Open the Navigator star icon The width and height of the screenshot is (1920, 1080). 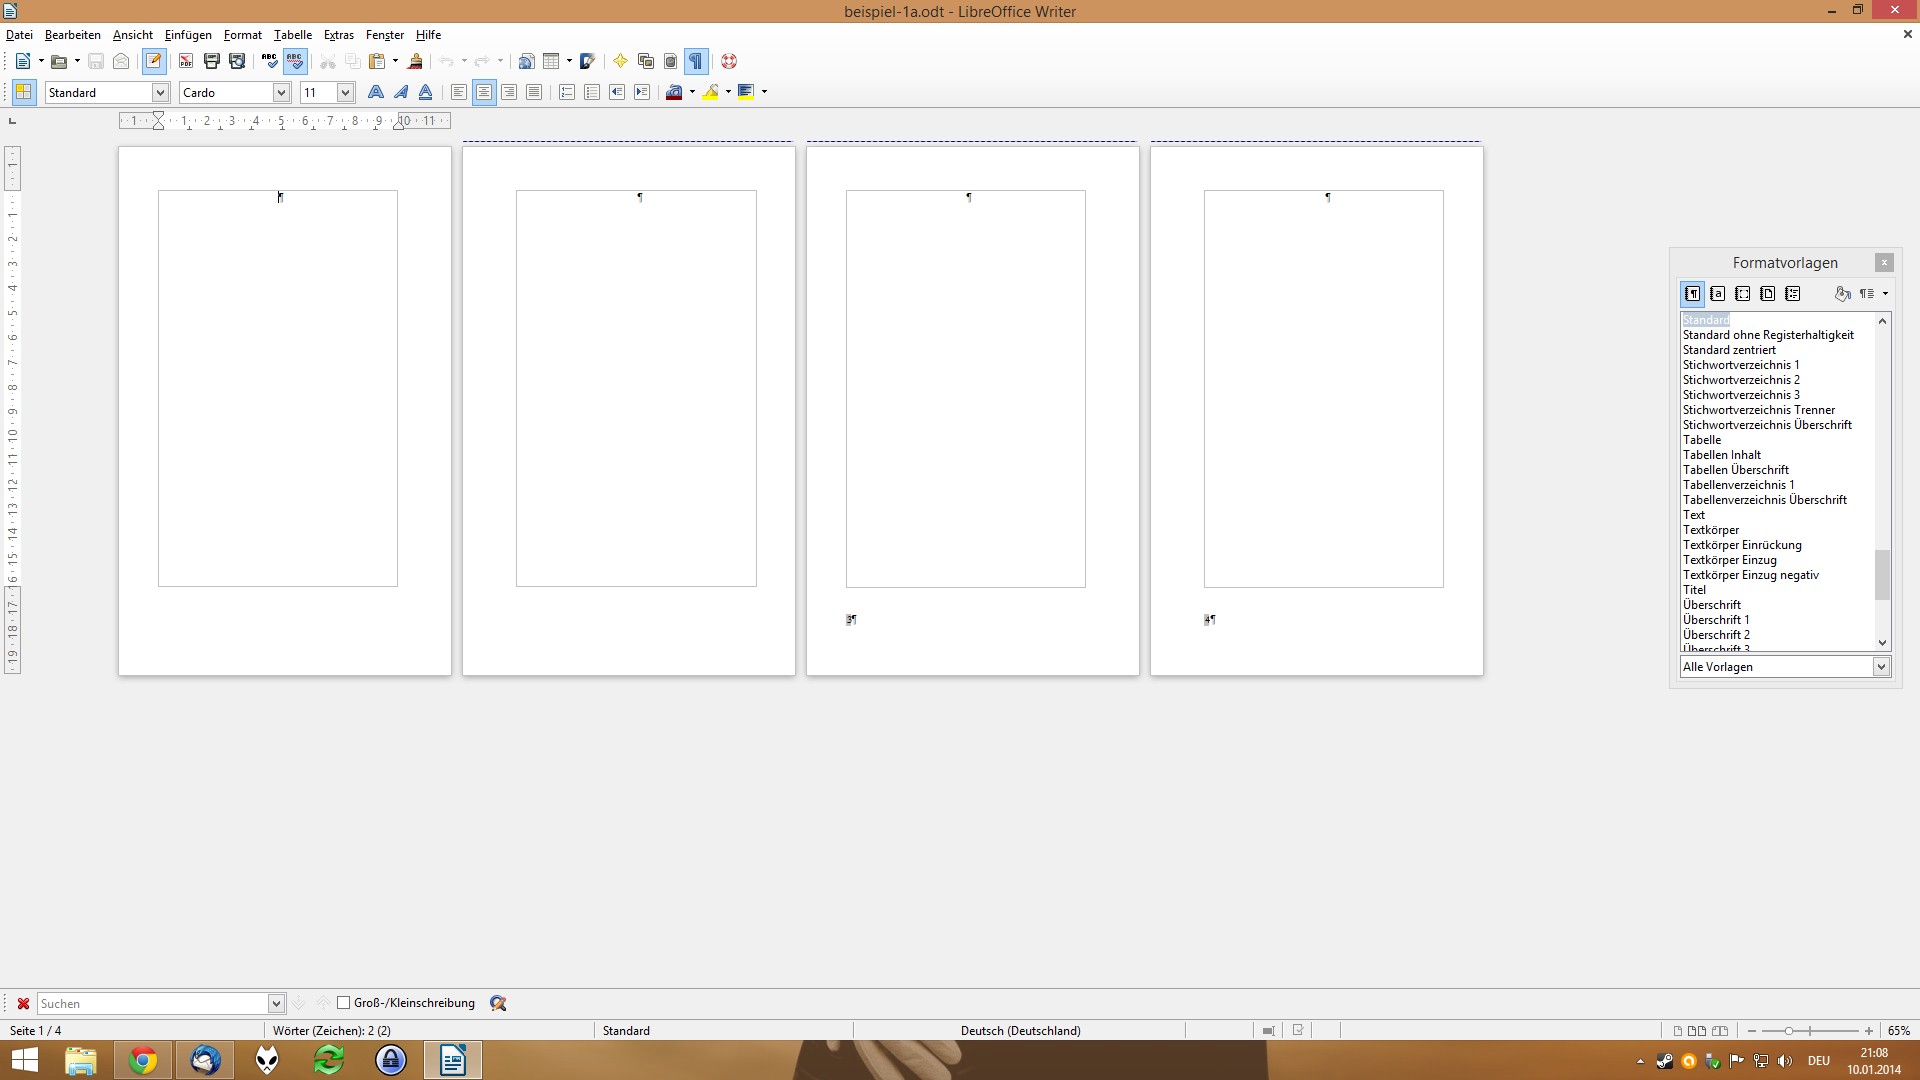coord(620,61)
